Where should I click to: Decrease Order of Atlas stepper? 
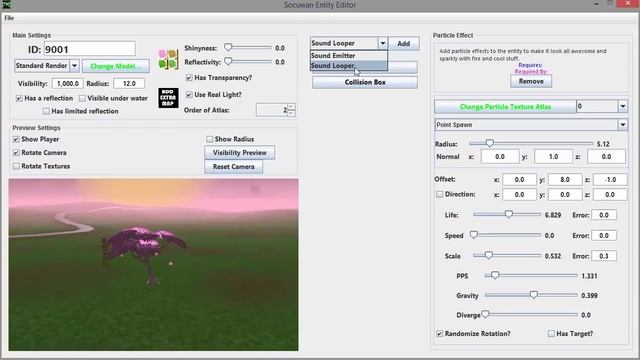[291, 113]
